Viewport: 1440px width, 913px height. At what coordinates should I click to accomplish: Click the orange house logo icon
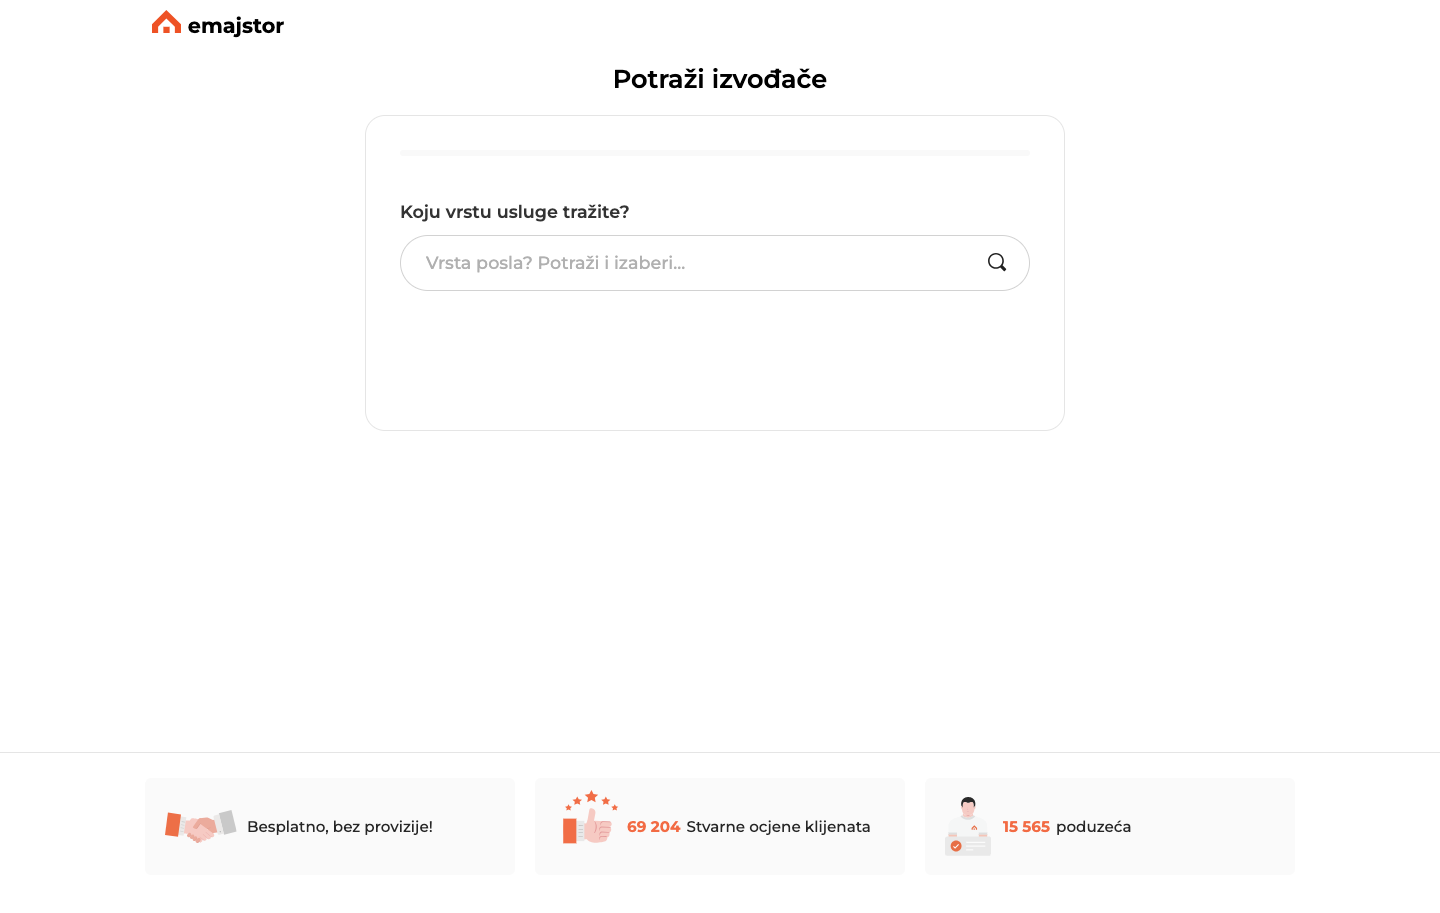click(166, 23)
